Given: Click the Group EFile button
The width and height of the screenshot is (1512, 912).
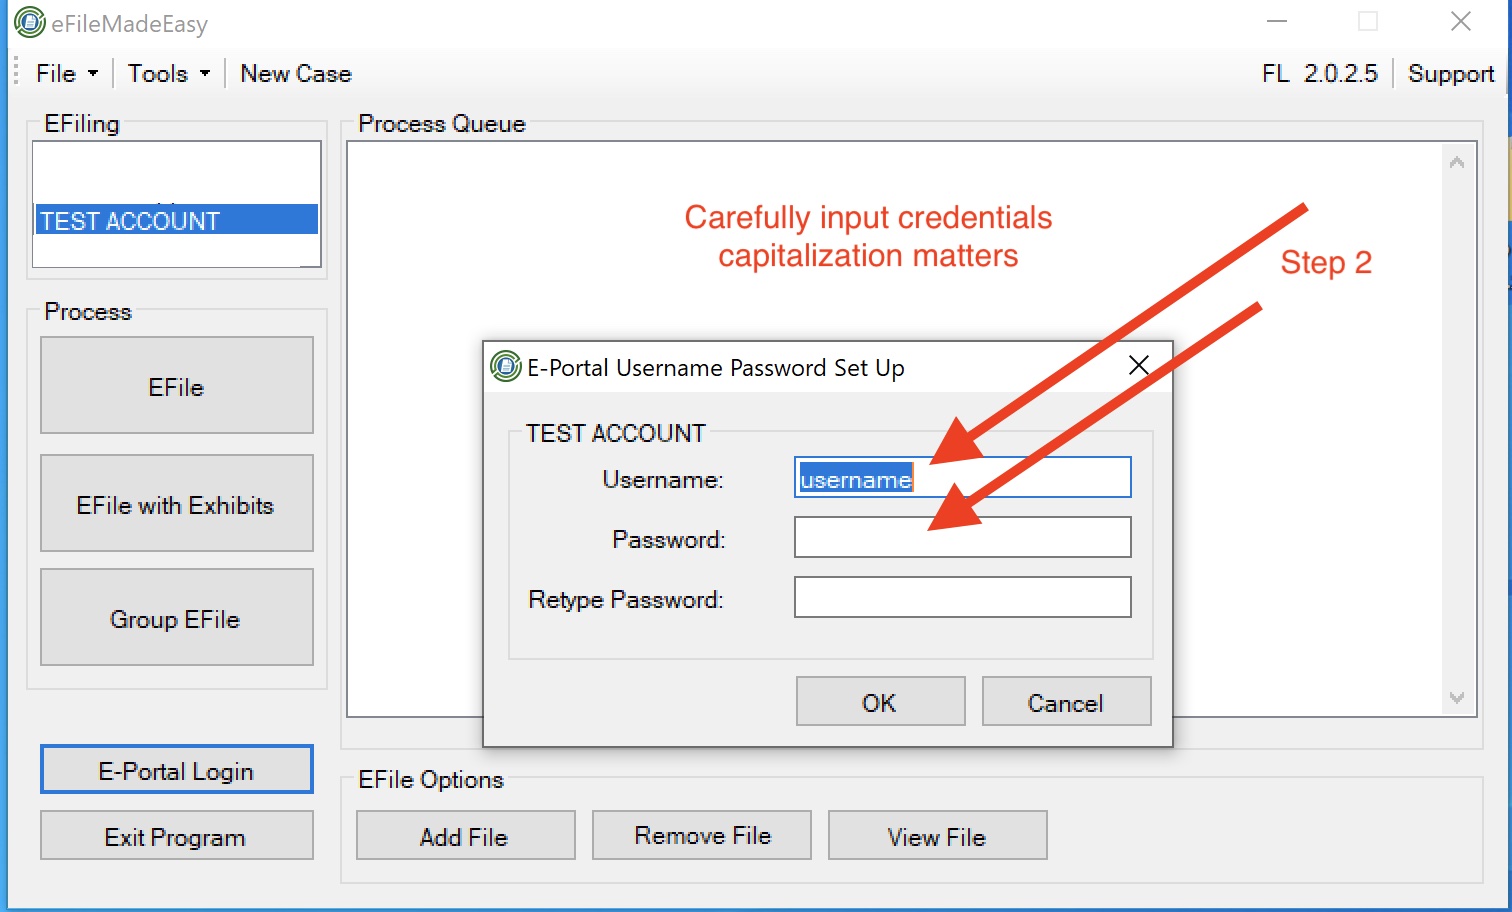Looking at the screenshot, I should (x=177, y=617).
